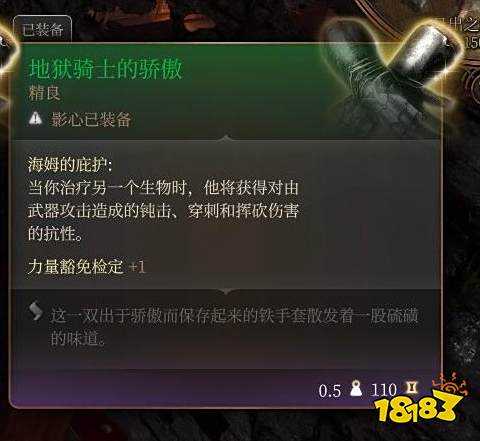Click the 已装备 equipped tab label
The height and width of the screenshot is (441, 480).
point(42,30)
